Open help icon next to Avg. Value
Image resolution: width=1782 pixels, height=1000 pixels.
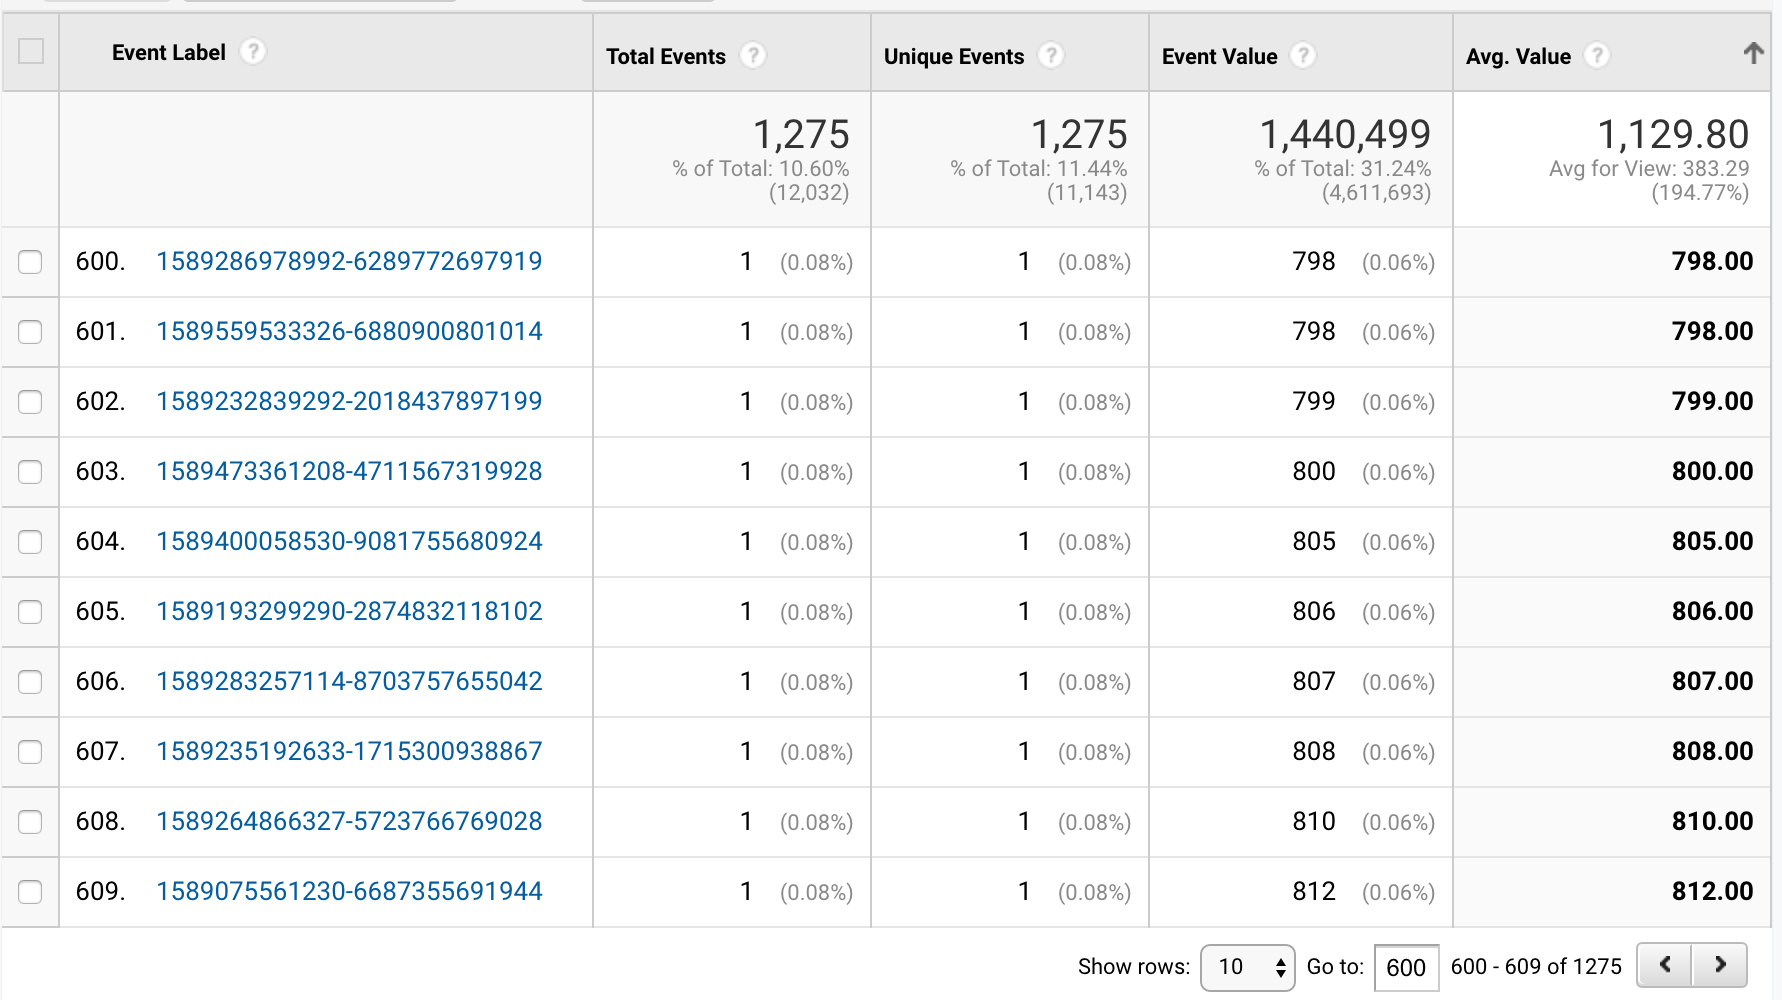point(1597,56)
